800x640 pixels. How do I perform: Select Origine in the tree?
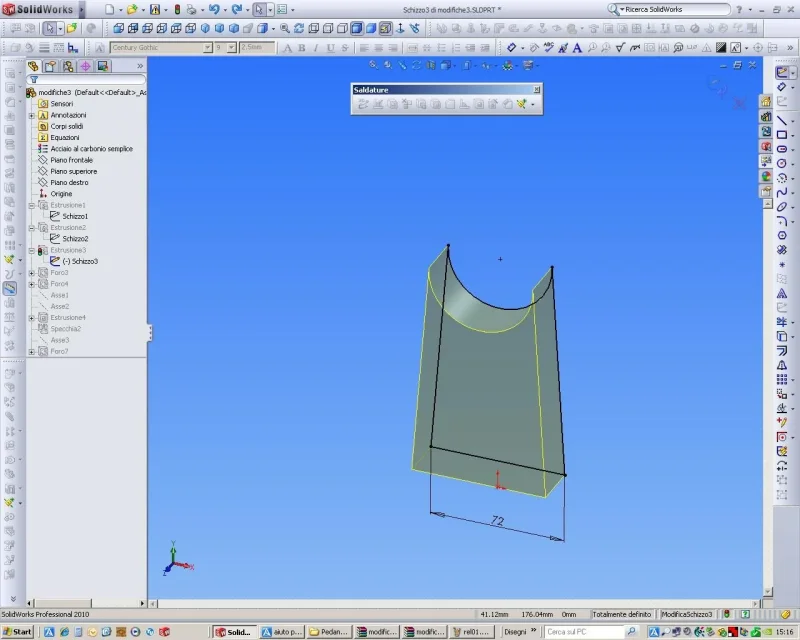click(x=61, y=193)
